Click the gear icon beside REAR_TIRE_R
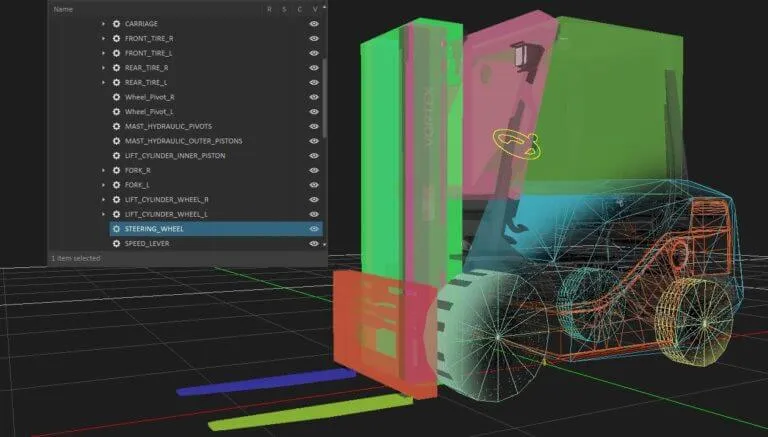768x437 pixels. click(116, 68)
